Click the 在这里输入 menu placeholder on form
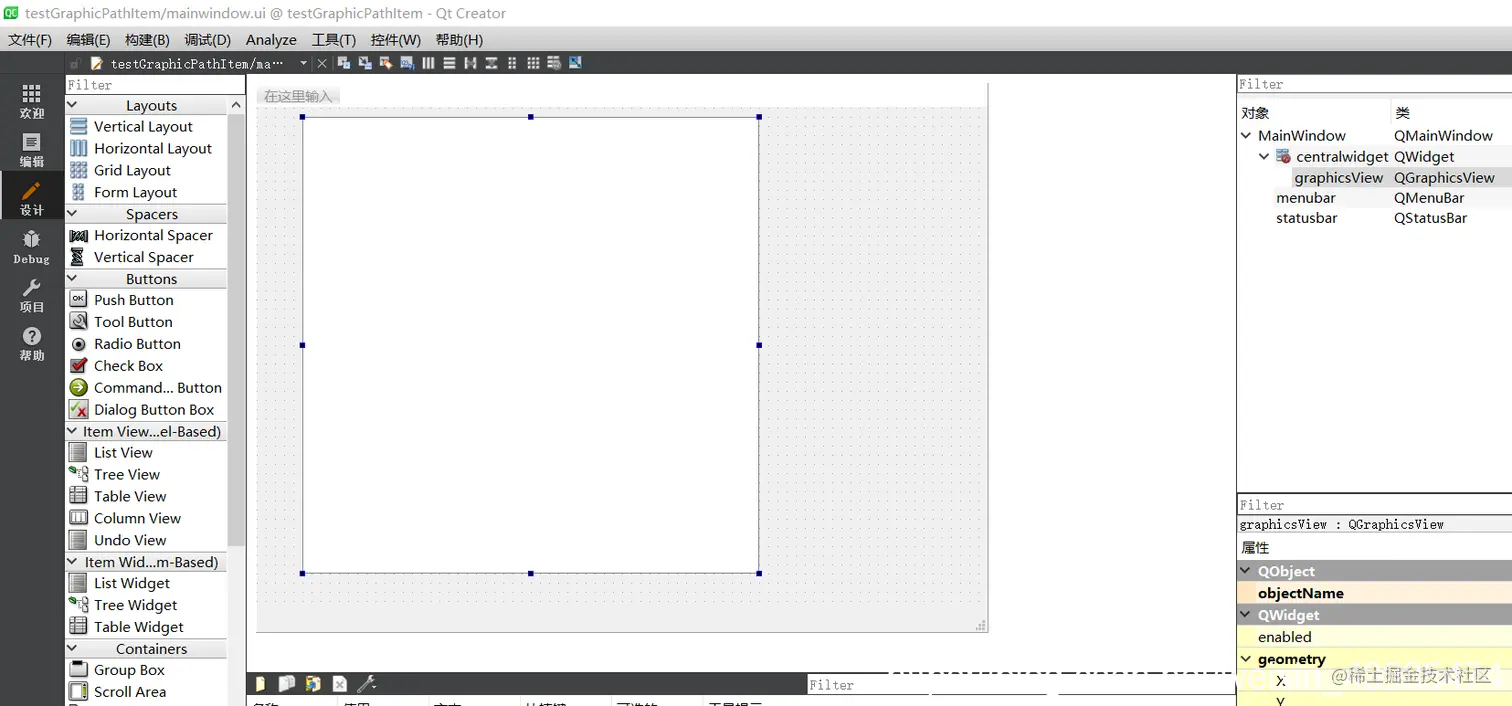Viewport: 1512px width, 706px height. (x=298, y=96)
